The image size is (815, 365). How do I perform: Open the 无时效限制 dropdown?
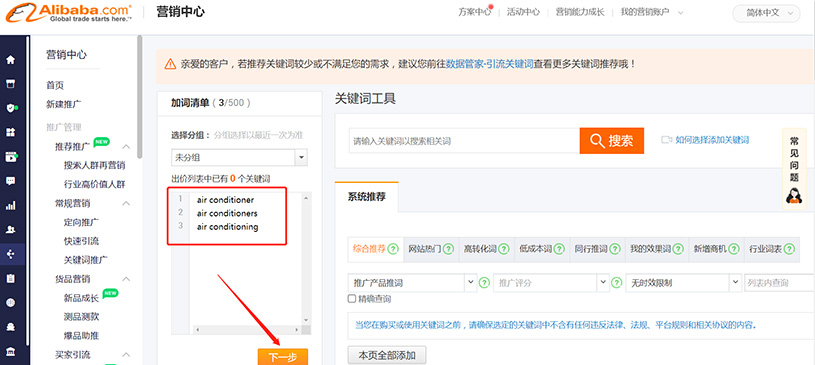click(683, 283)
